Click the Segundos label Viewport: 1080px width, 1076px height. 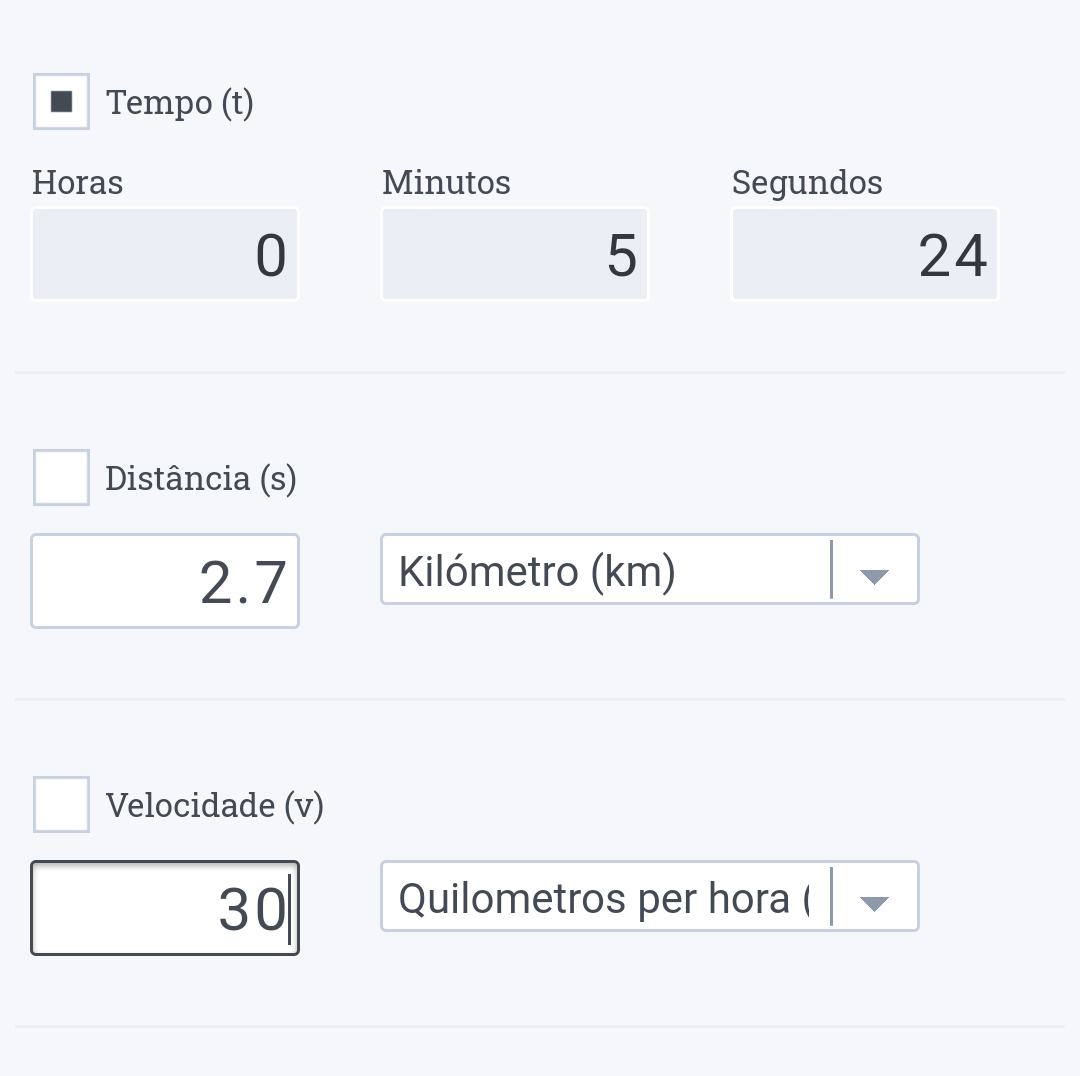click(x=807, y=183)
